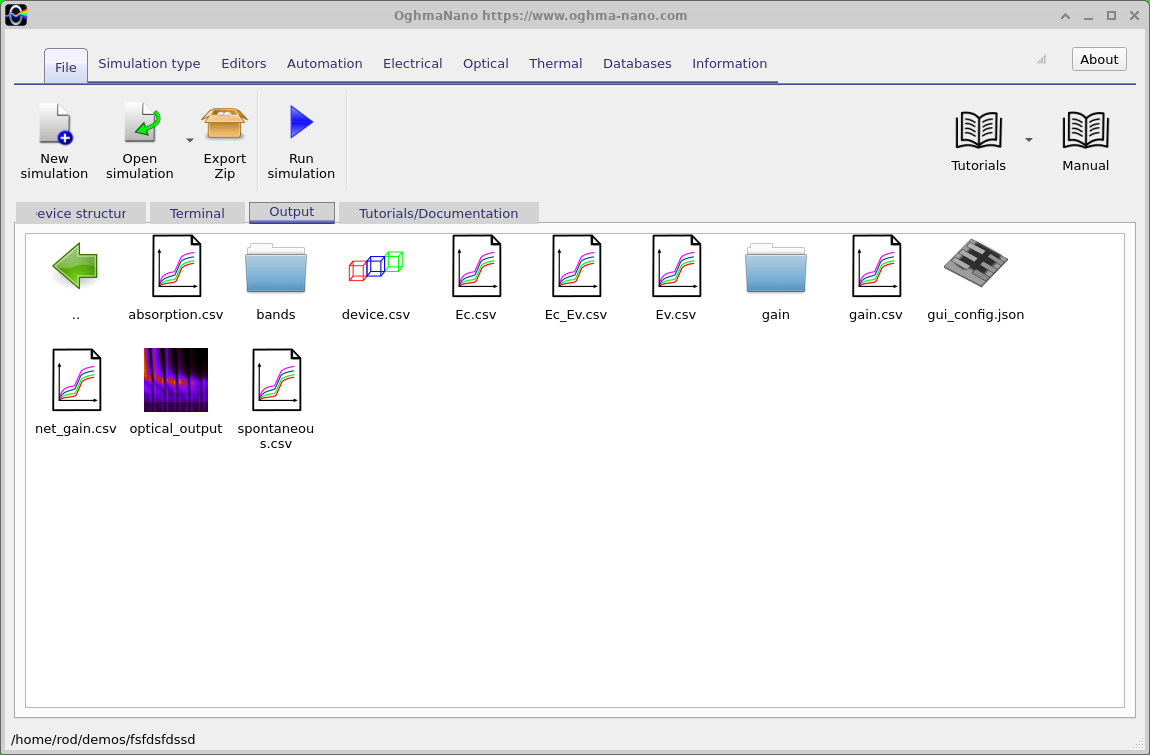Switch to the Tutorials/Documentation tab

pyautogui.click(x=439, y=214)
